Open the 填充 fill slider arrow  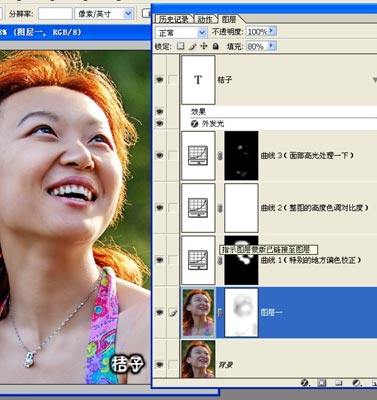272,46
